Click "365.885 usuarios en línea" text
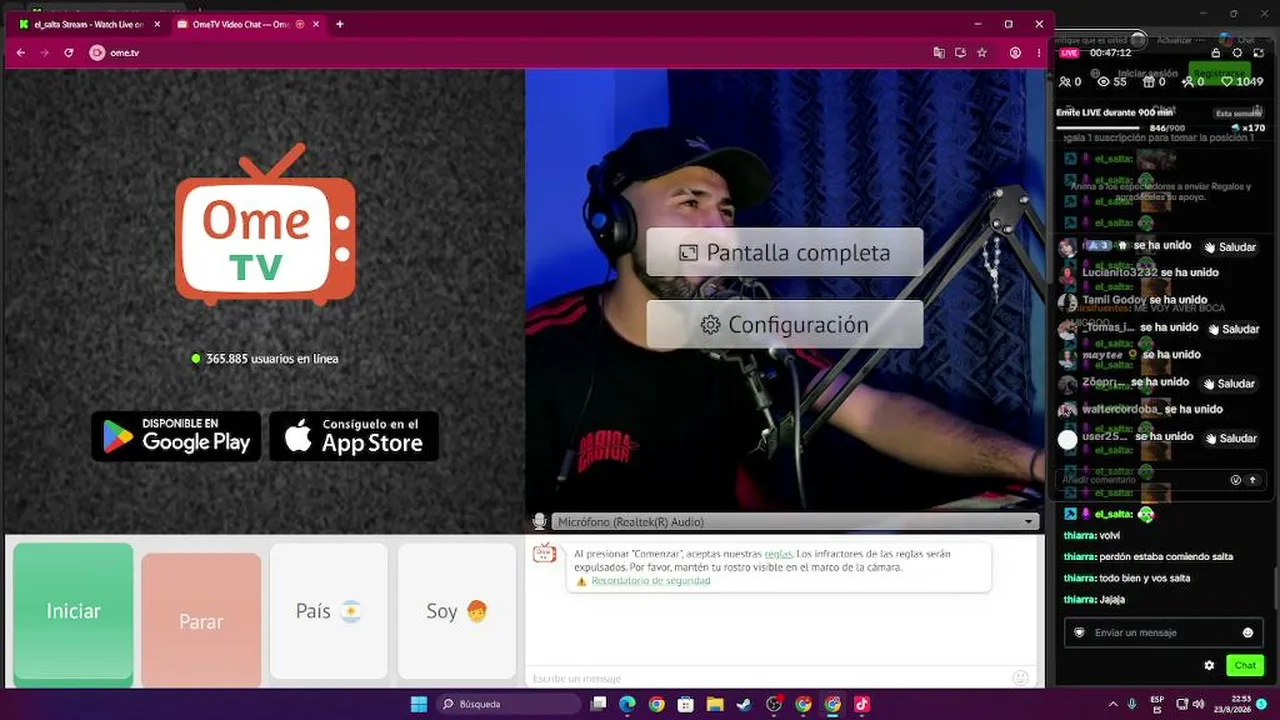The image size is (1280, 720). tap(272, 359)
